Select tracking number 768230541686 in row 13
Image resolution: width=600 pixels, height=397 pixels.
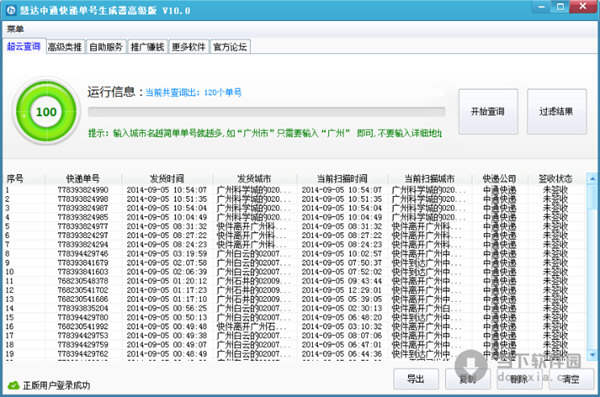tap(83, 299)
